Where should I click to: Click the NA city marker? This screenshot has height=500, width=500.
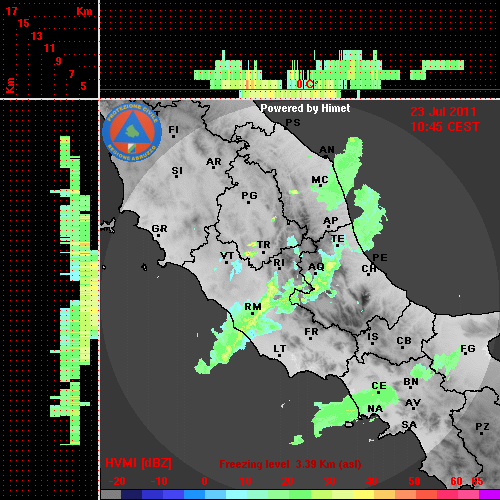point(375,410)
